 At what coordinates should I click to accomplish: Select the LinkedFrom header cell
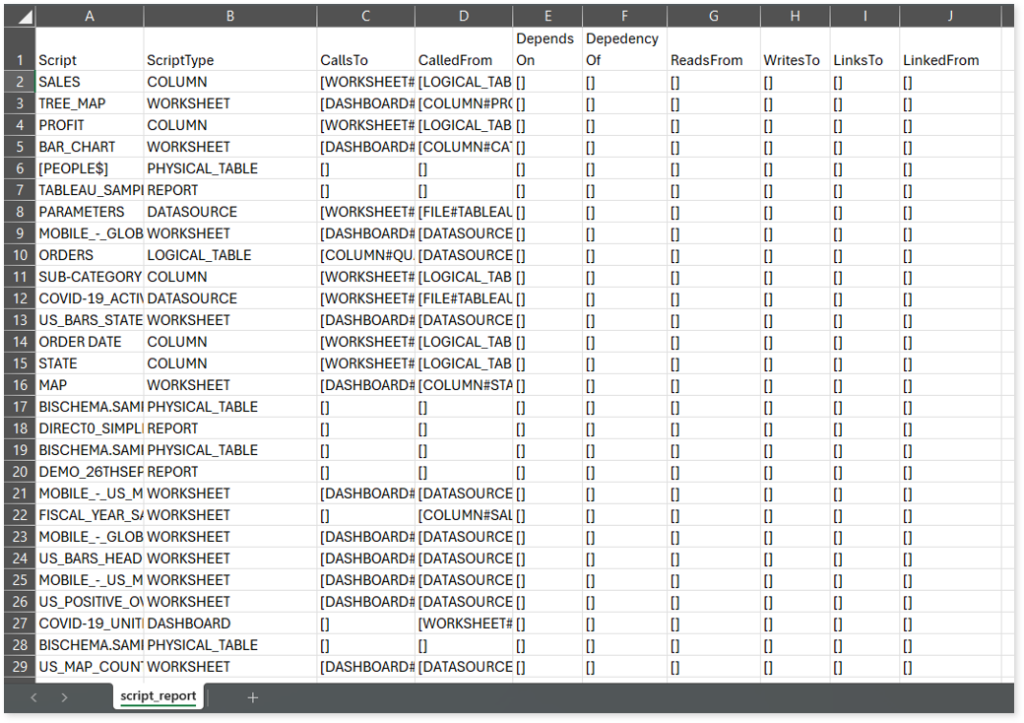[949, 60]
